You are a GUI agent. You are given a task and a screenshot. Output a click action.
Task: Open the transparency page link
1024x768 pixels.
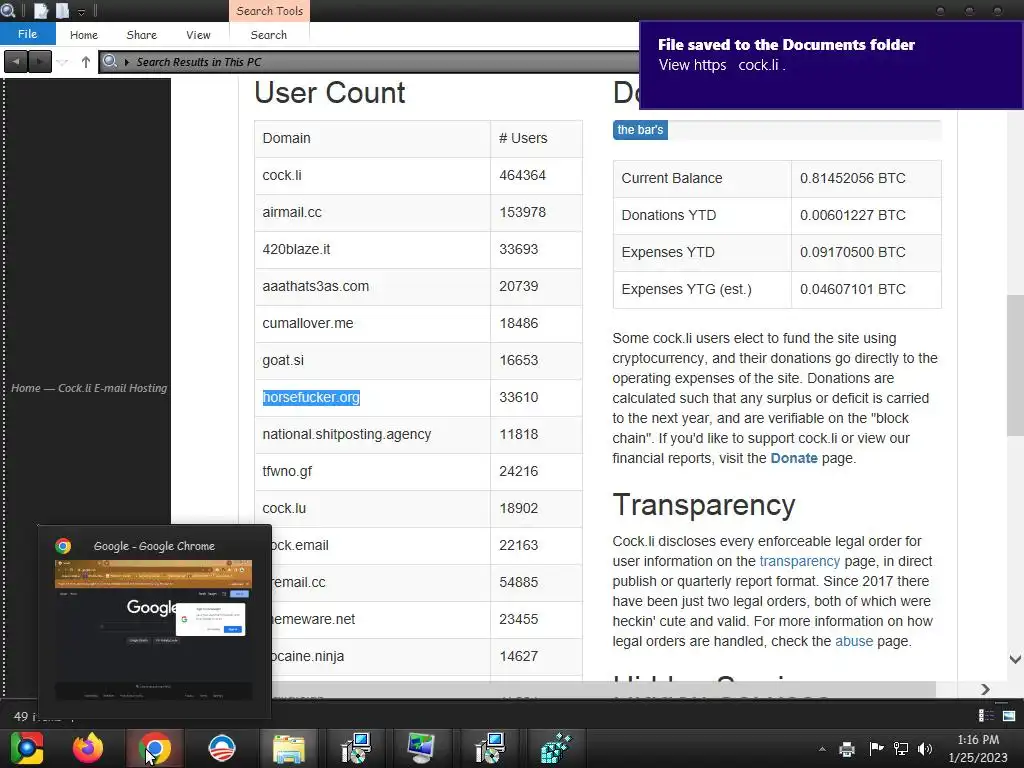tap(799, 561)
